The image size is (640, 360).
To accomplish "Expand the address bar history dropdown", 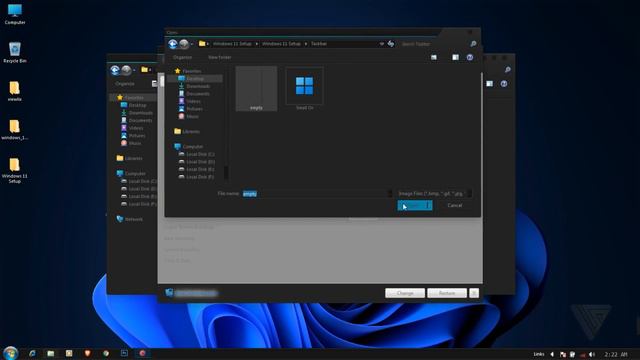I will (382, 44).
